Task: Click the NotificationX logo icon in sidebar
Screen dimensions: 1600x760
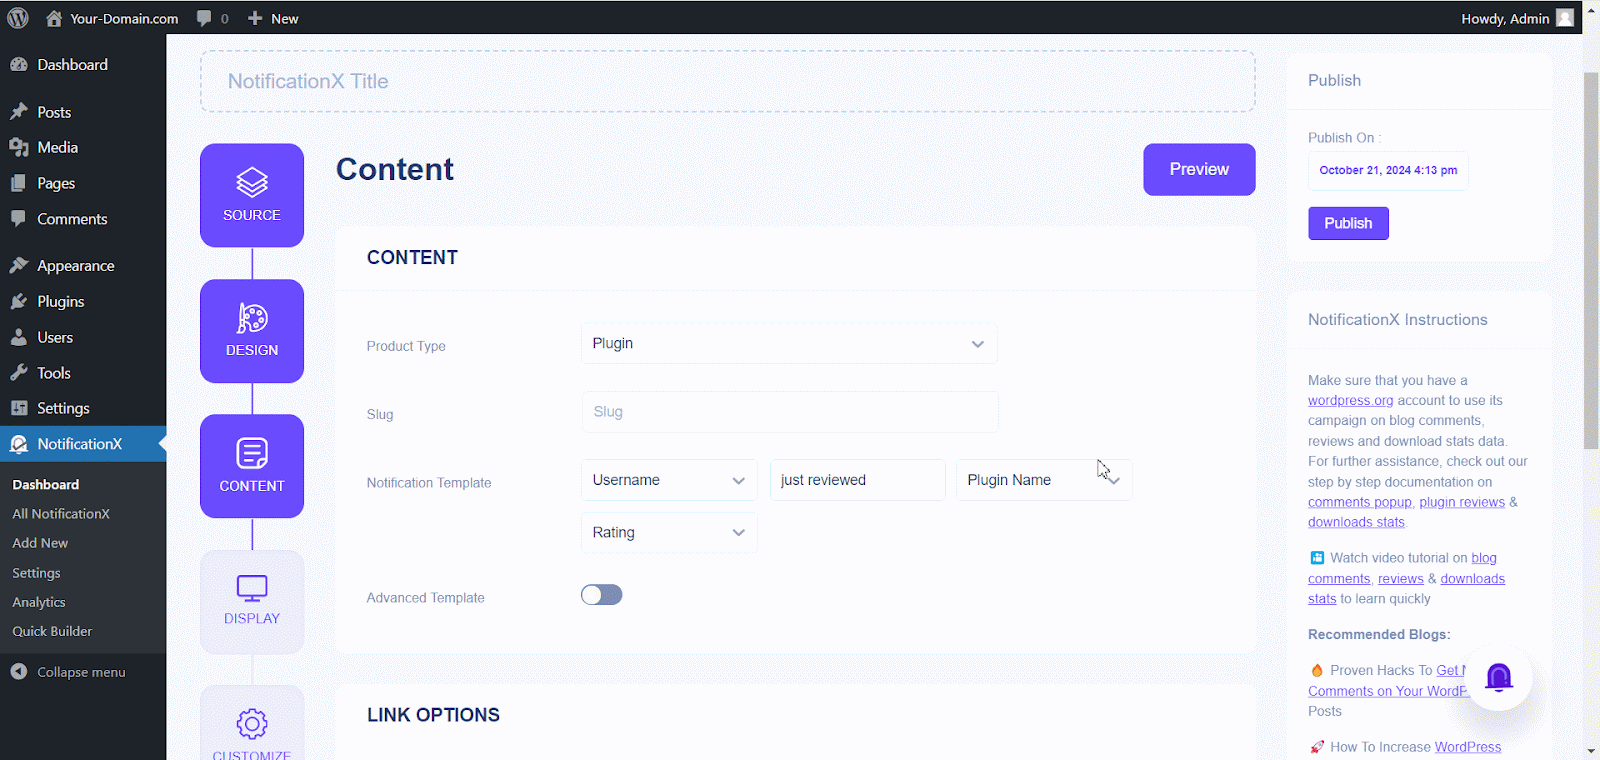Action: 19,444
